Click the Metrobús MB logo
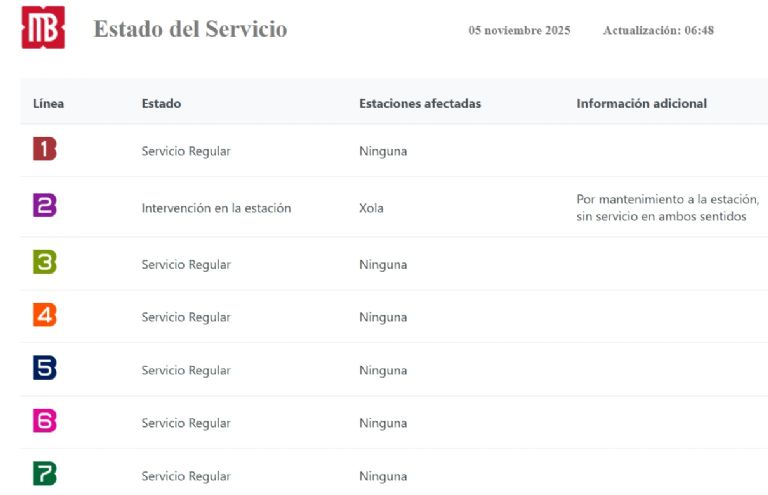This screenshot has height=495, width=768. 43,28
